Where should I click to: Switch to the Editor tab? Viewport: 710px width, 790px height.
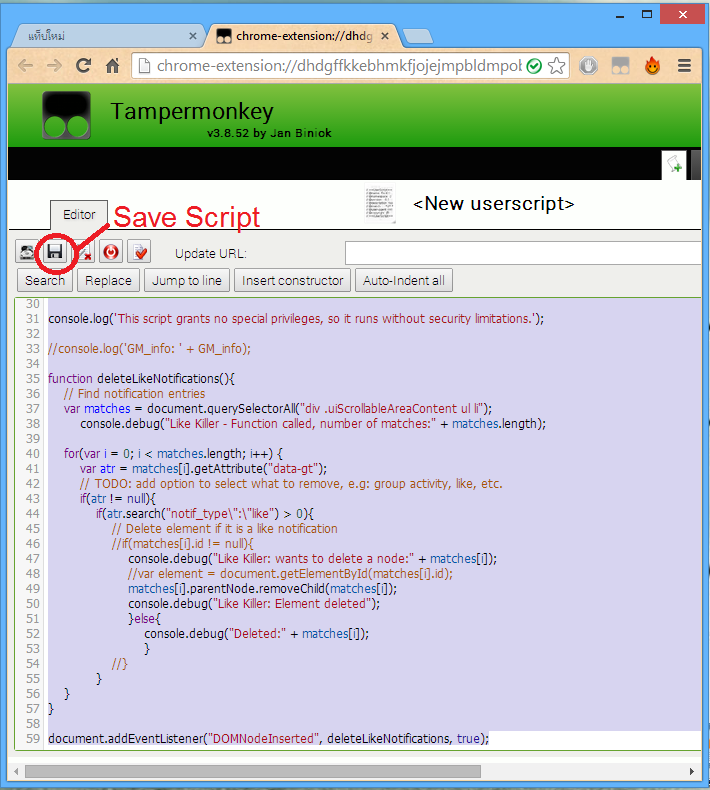point(79,215)
